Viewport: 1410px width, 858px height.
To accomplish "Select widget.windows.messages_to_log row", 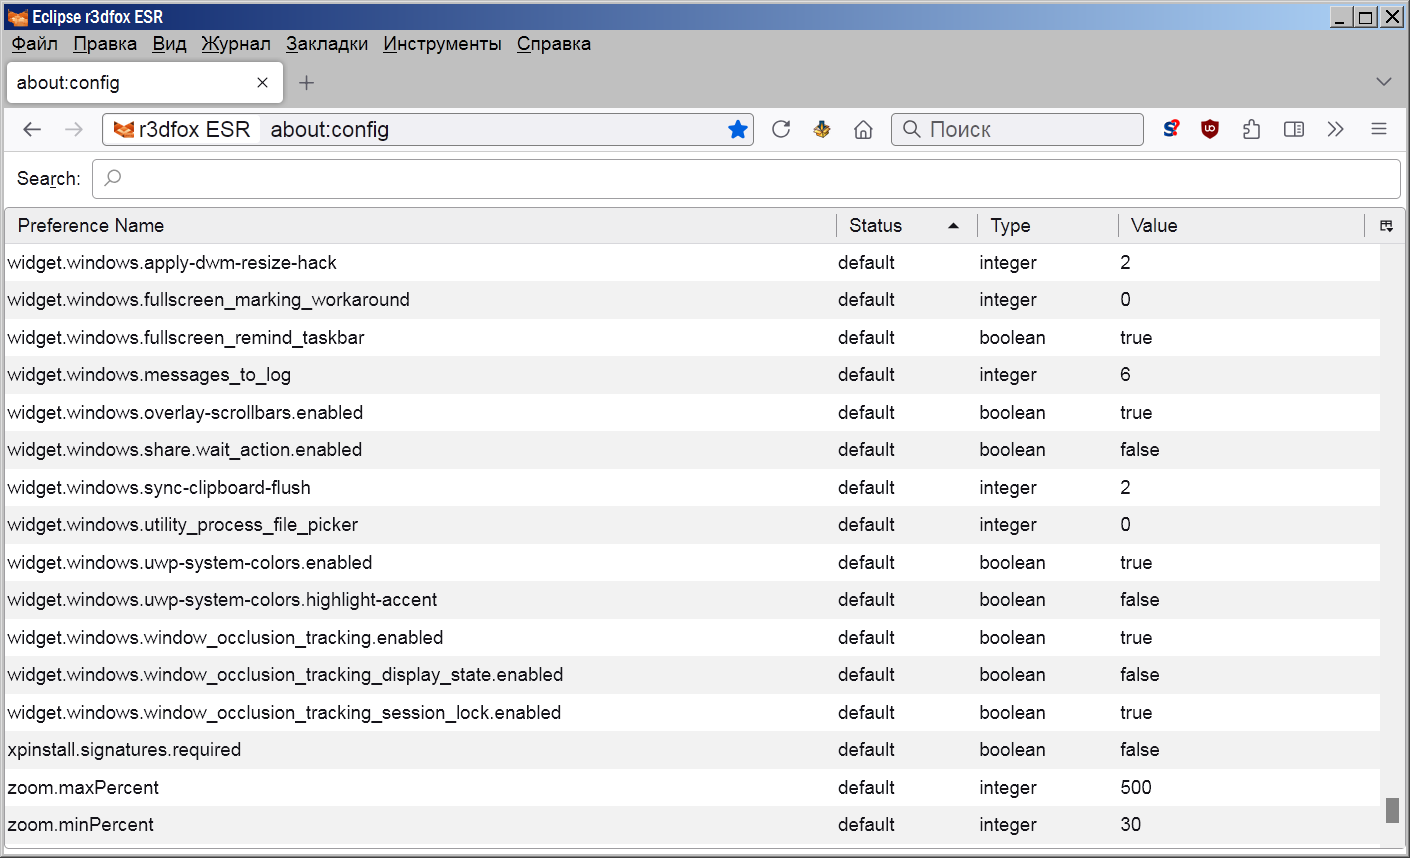I will [692, 375].
